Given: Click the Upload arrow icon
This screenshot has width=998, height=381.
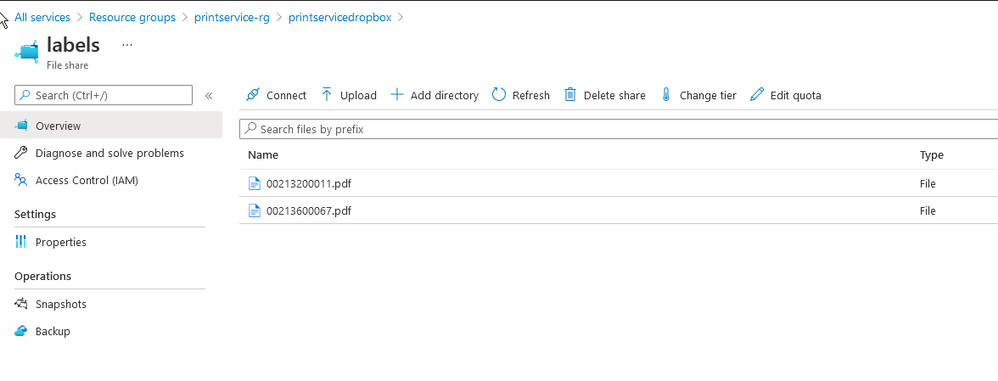Looking at the screenshot, I should click(327, 95).
